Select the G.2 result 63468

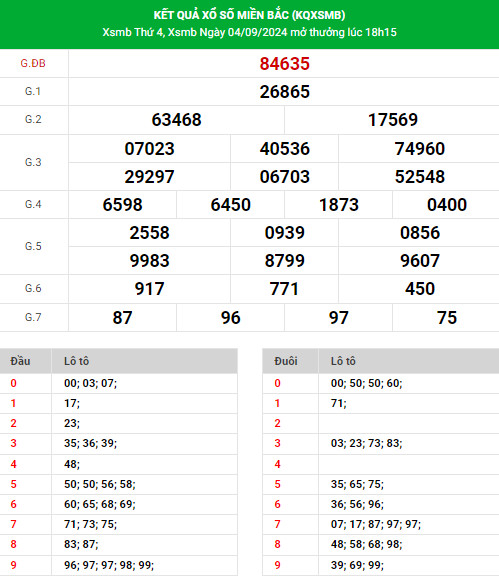(x=176, y=120)
